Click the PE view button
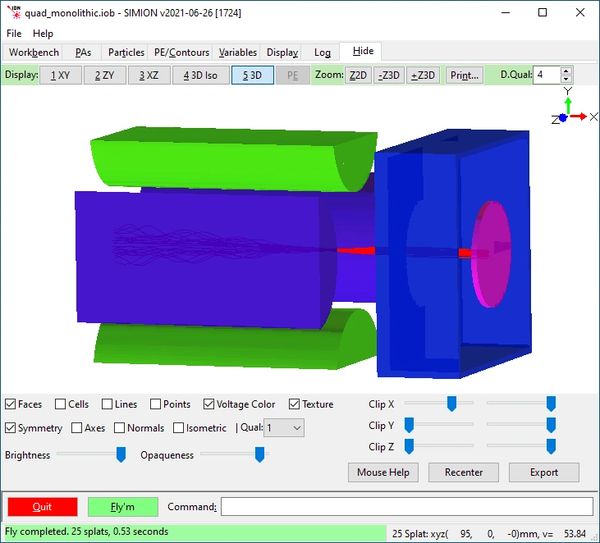Viewport: 600px width, 543px height. pos(293,75)
